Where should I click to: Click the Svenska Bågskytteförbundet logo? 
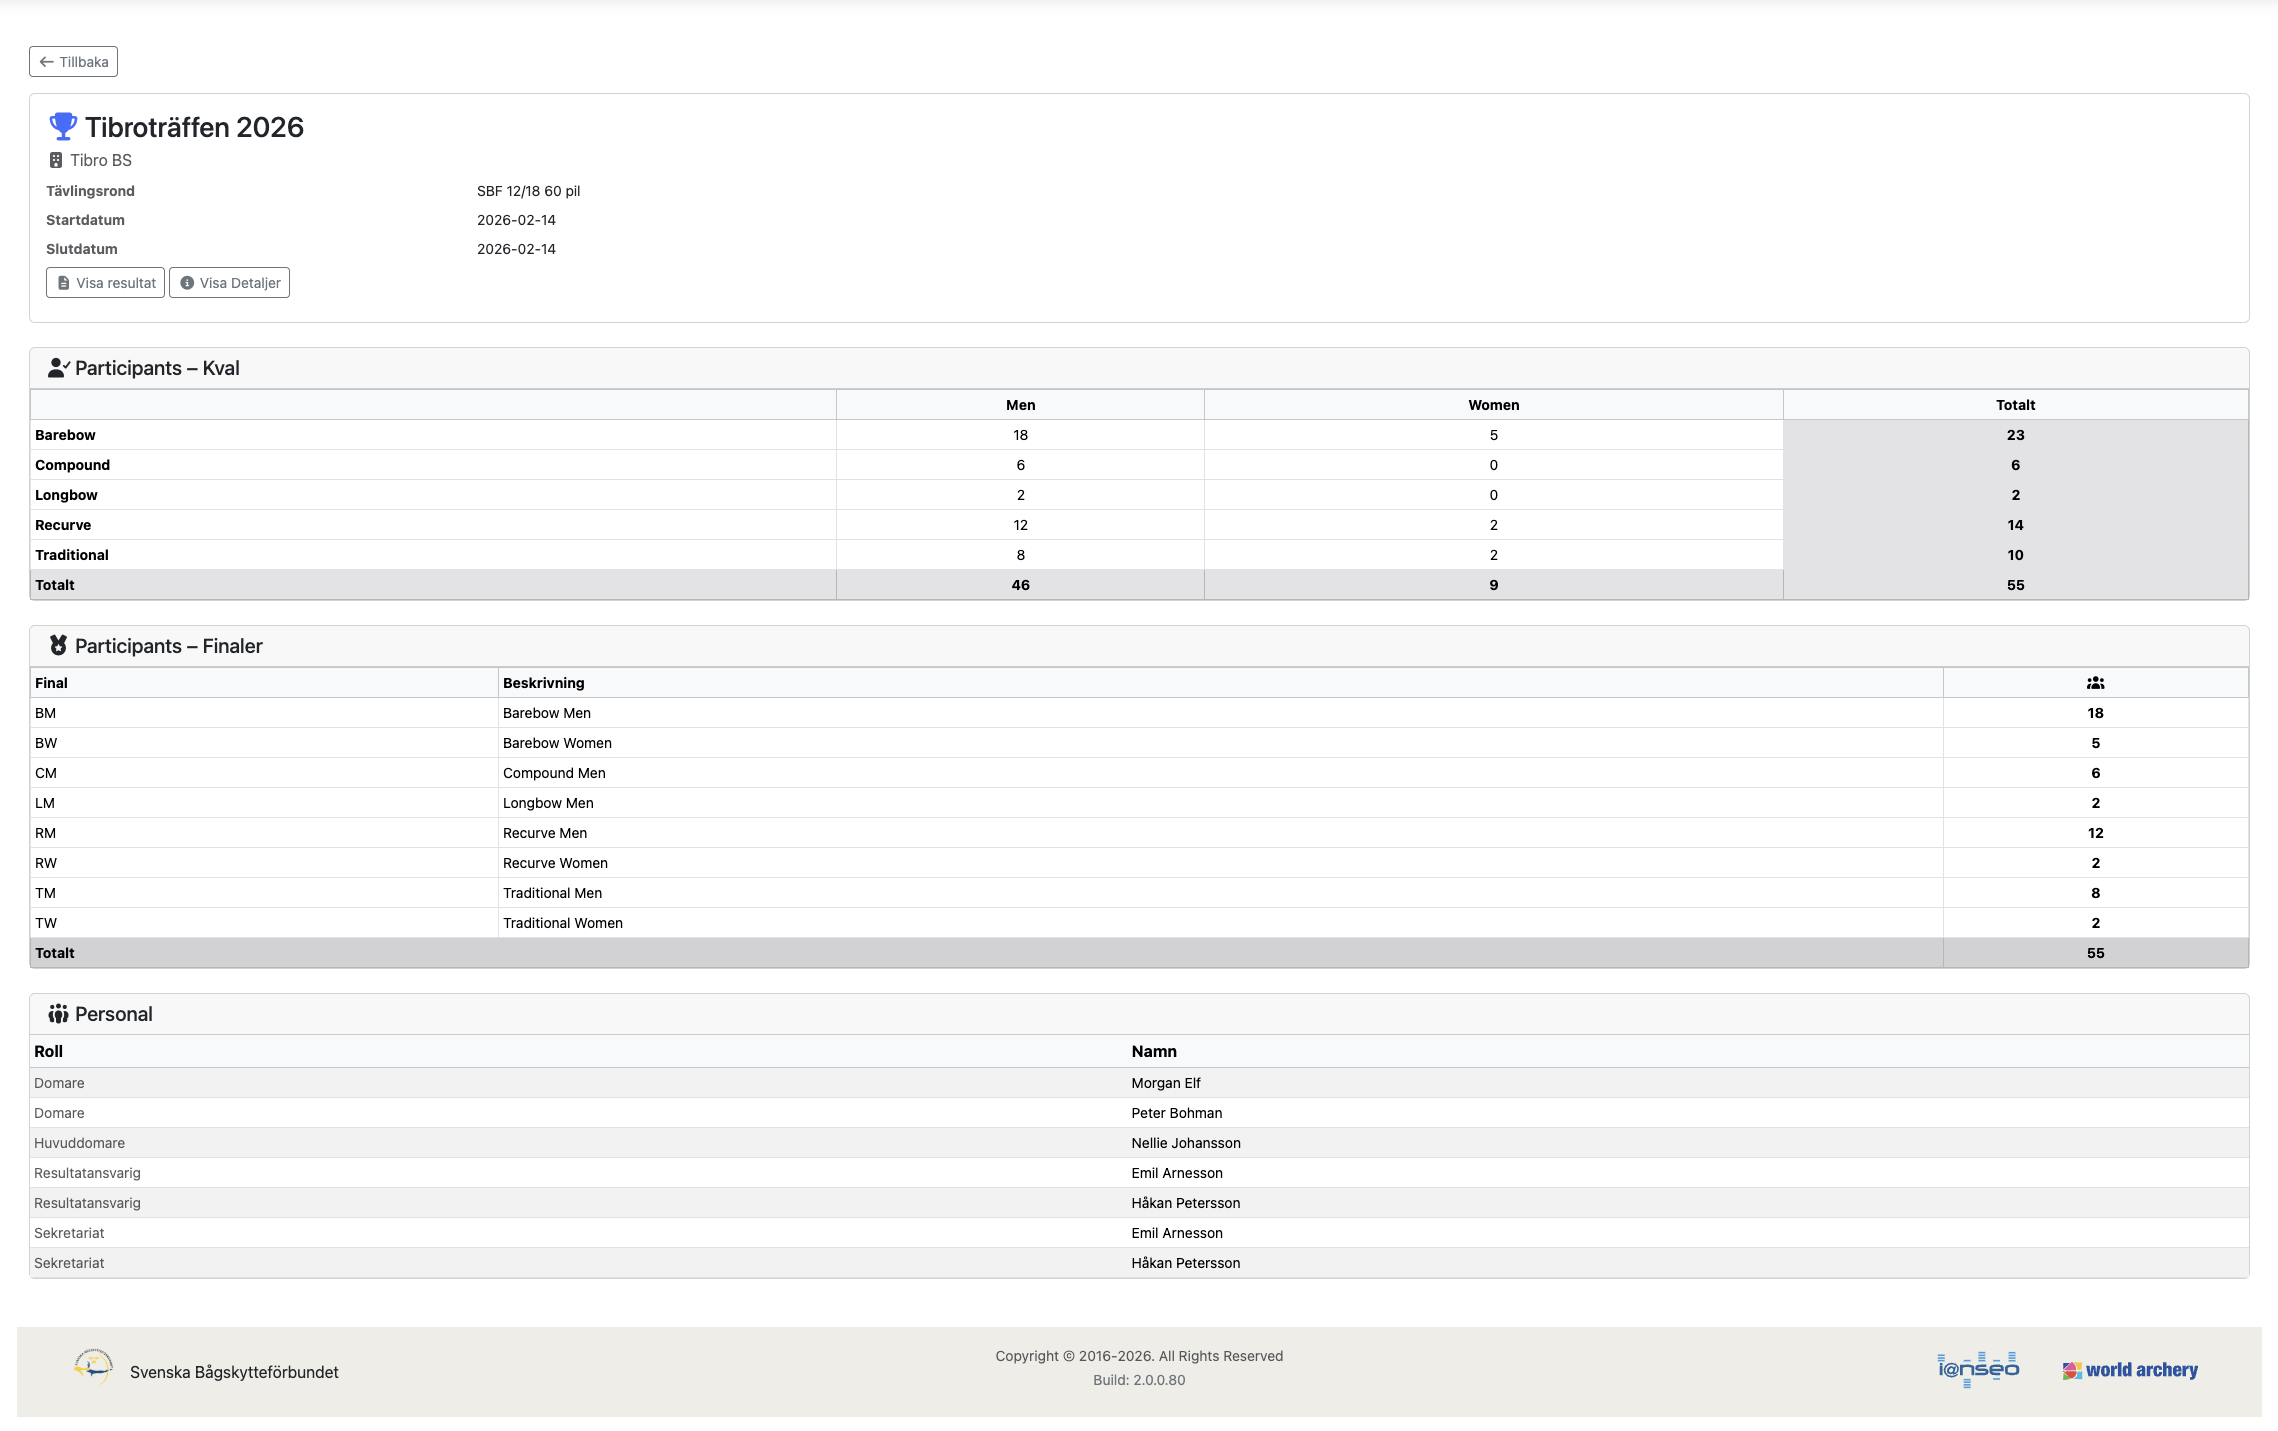pyautogui.click(x=93, y=1367)
